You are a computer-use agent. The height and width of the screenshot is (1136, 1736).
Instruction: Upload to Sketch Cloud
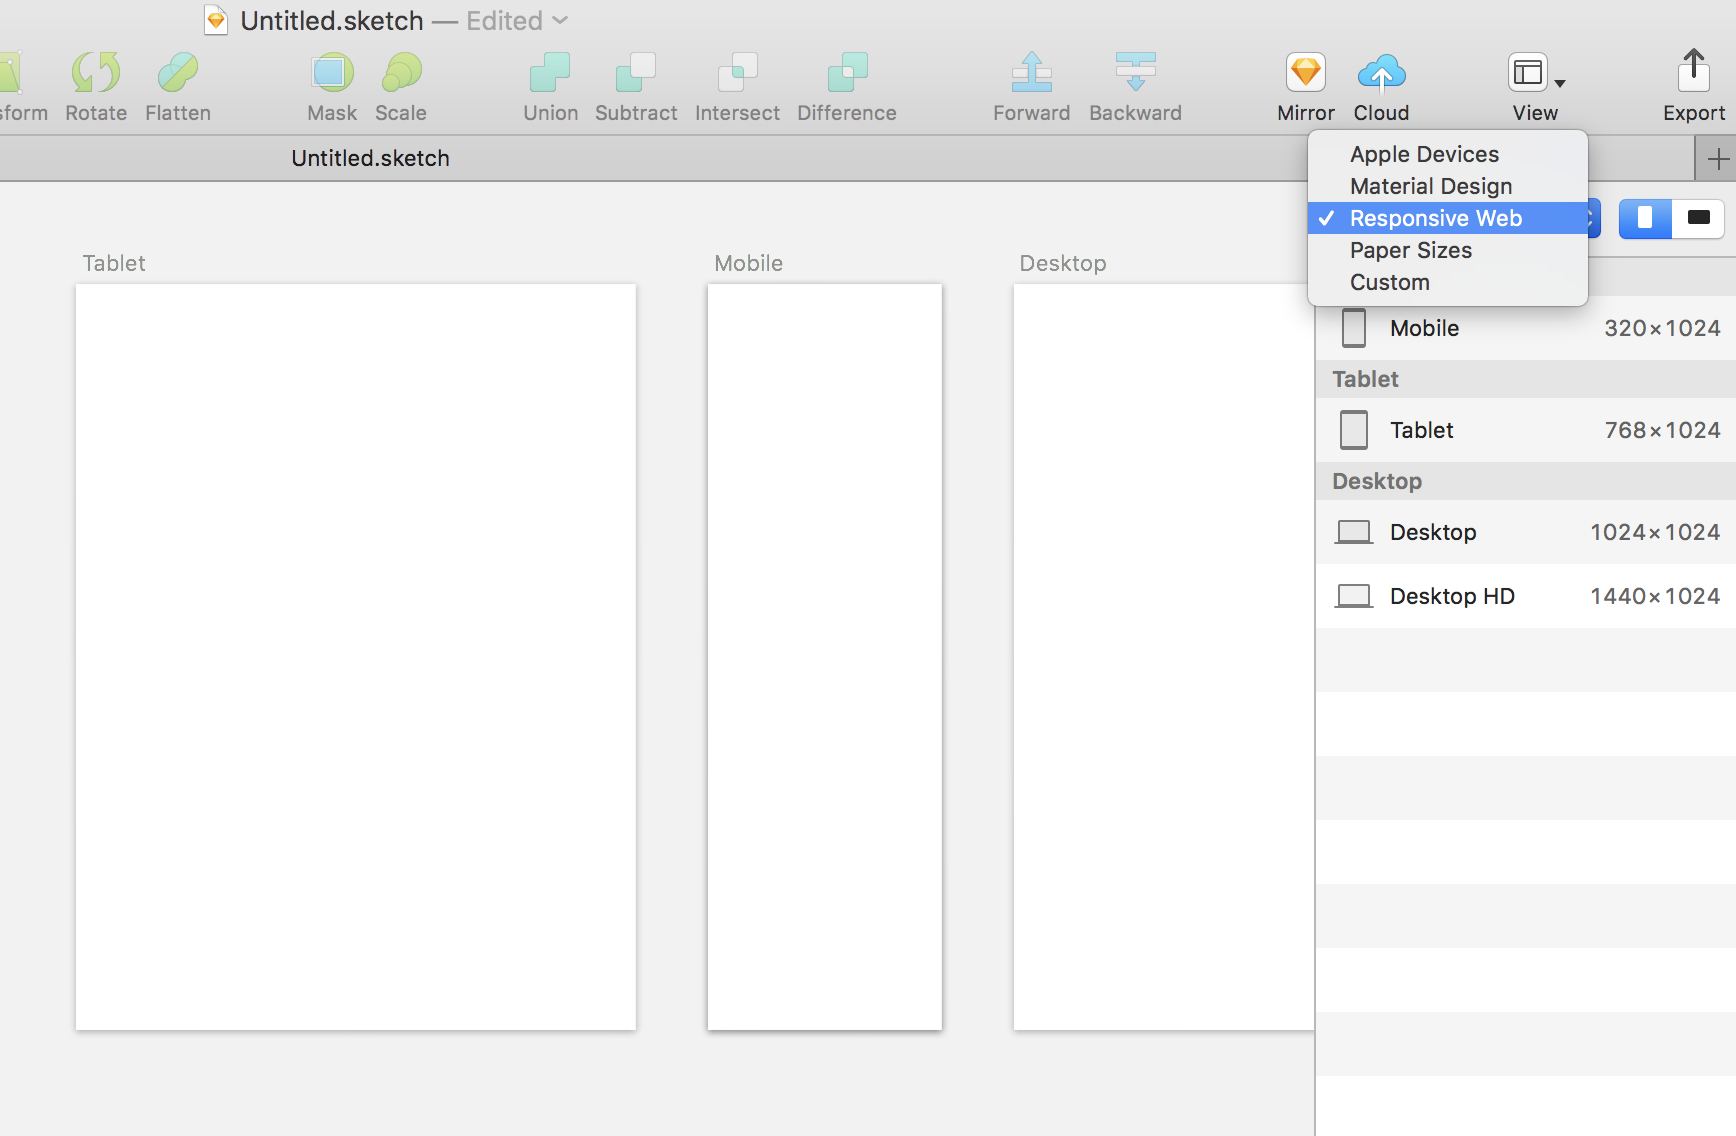(1381, 74)
